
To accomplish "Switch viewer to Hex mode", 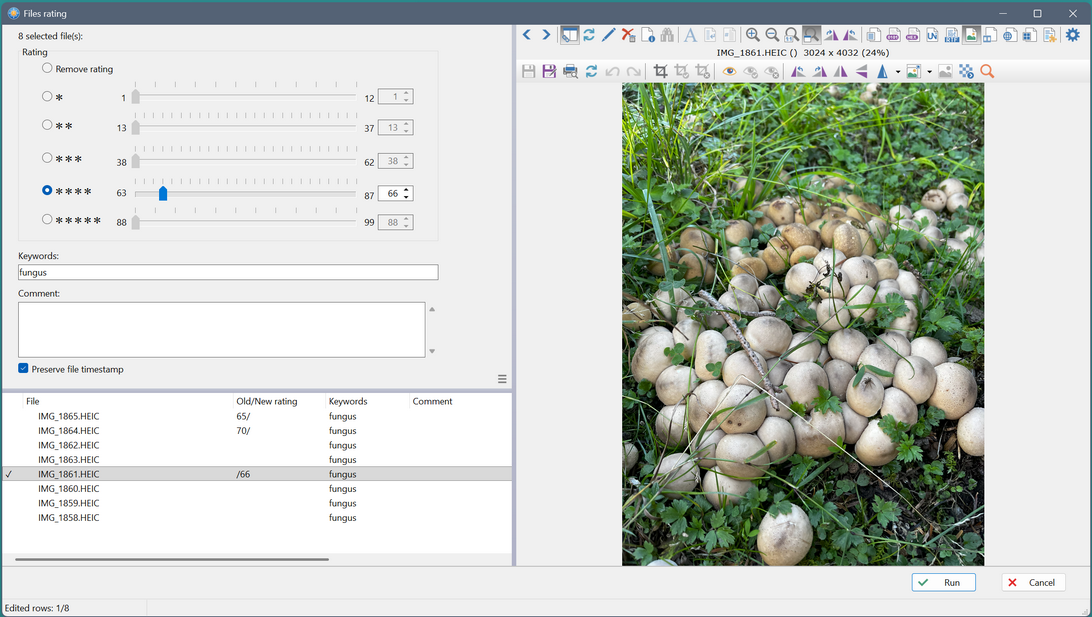I will tap(911, 35).
